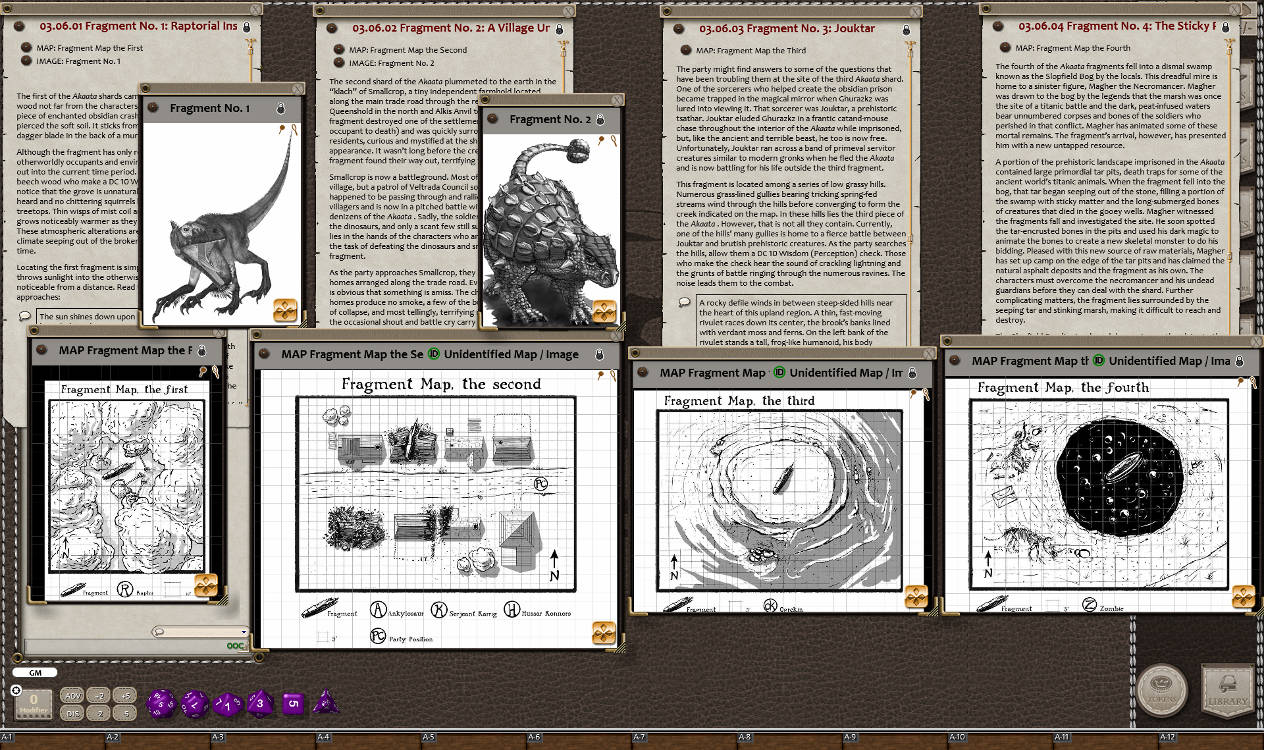Viewport: 1264px width, 750px height.
Task: Roll the purple d20 die
Action: [160, 703]
